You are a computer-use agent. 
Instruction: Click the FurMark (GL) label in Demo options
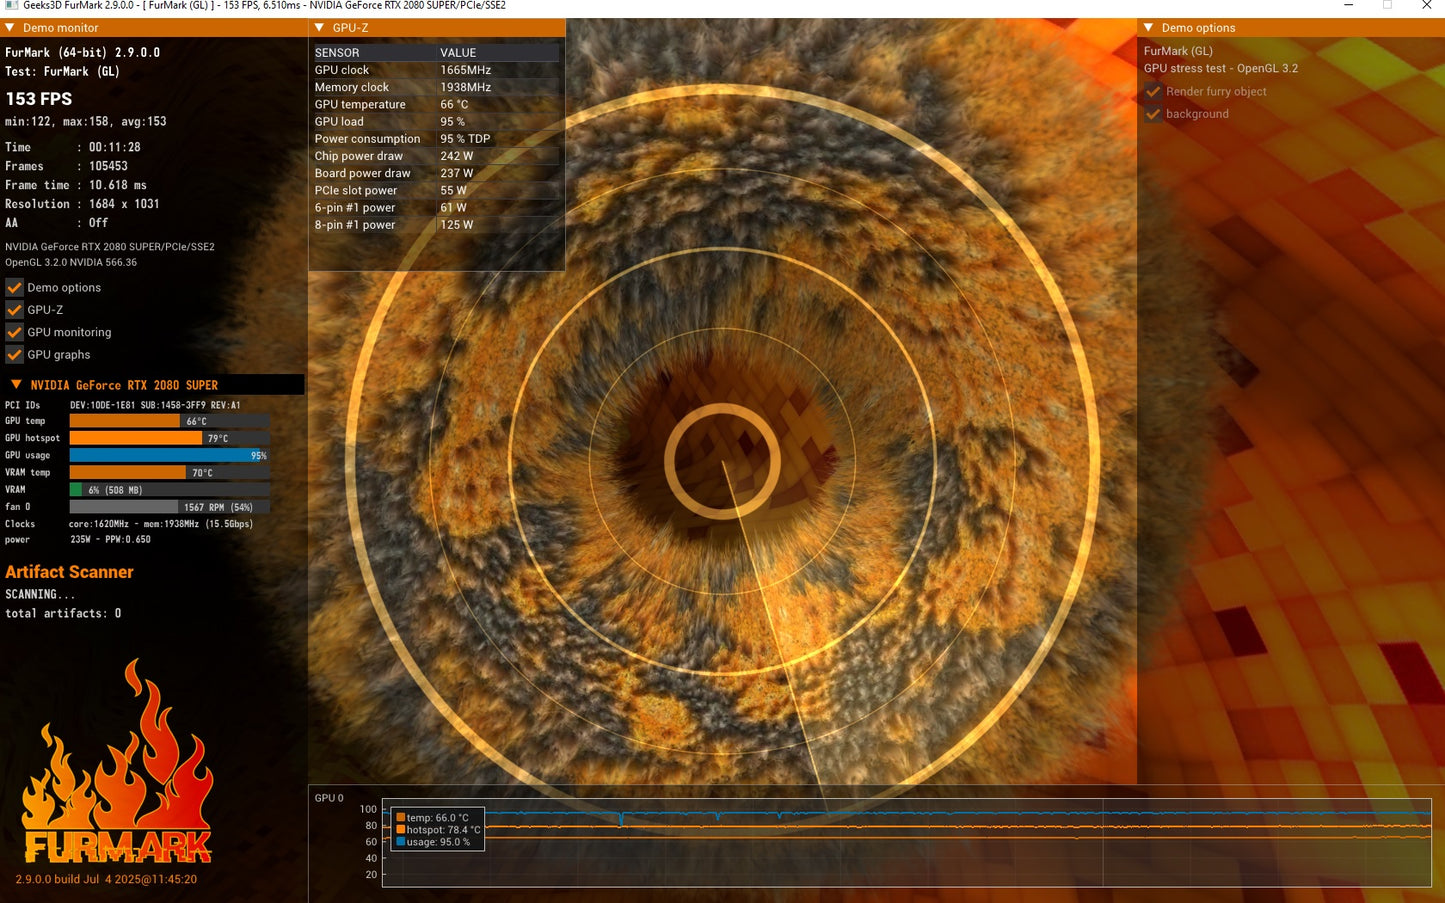(1178, 51)
